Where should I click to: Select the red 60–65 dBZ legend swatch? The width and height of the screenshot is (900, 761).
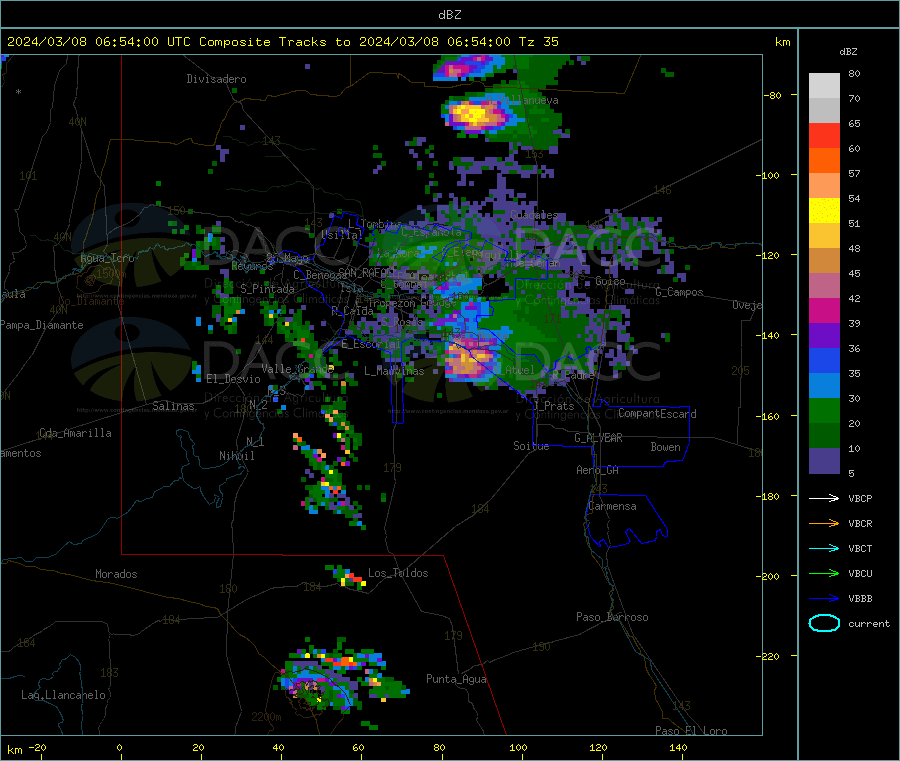(824, 135)
